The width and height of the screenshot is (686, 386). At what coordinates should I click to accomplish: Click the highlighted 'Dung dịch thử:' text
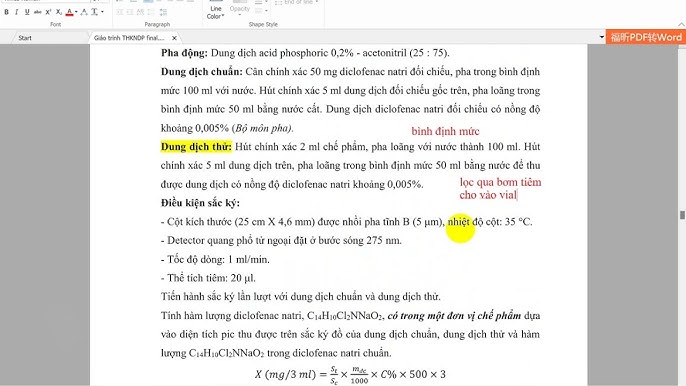(196, 147)
